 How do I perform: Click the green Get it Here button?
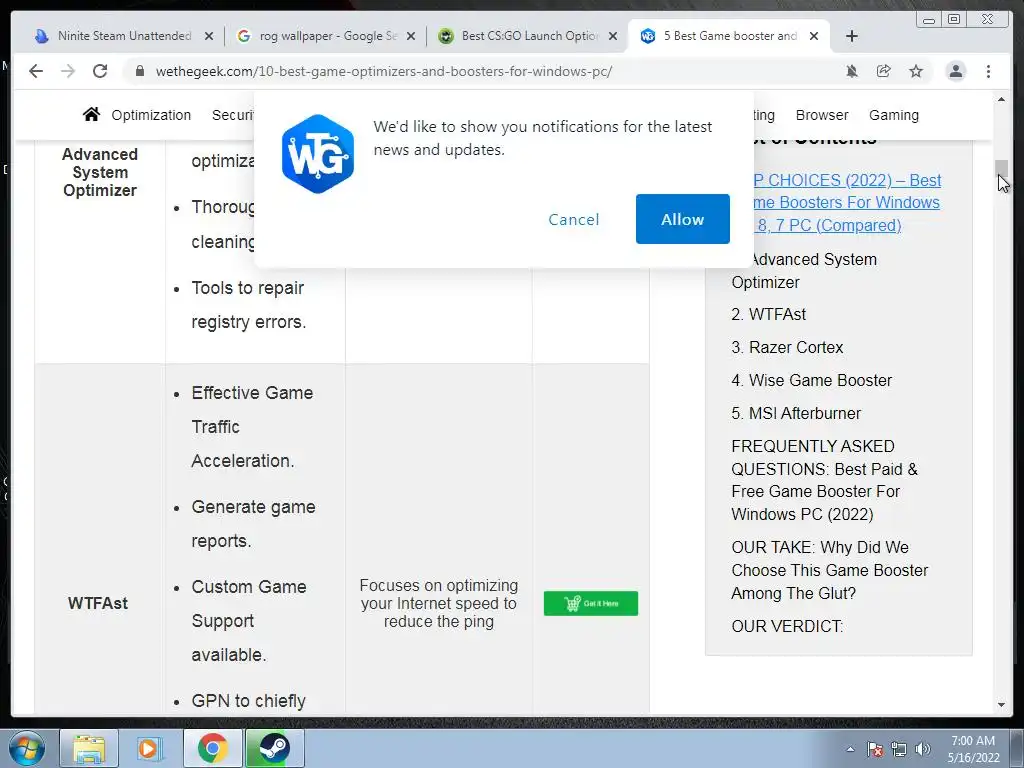pyautogui.click(x=590, y=603)
